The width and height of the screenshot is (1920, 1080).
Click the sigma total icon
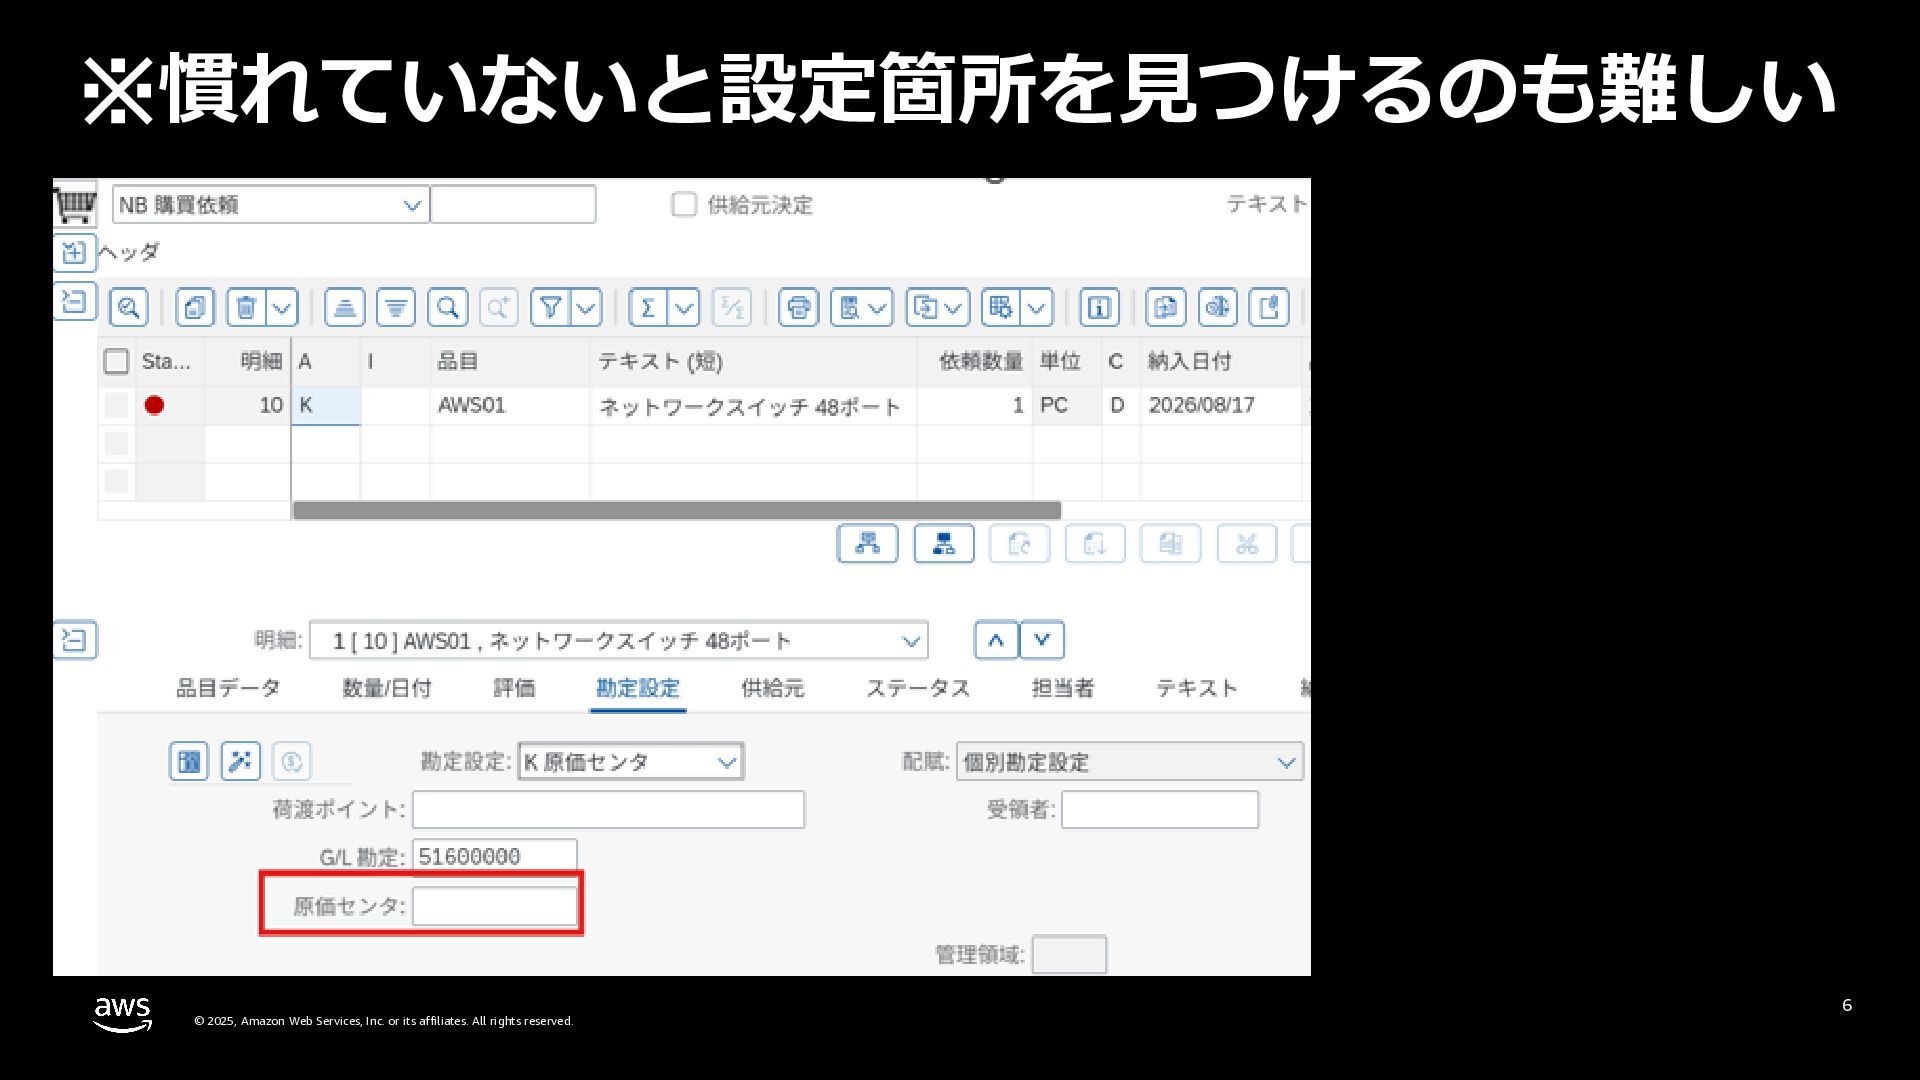tap(648, 307)
